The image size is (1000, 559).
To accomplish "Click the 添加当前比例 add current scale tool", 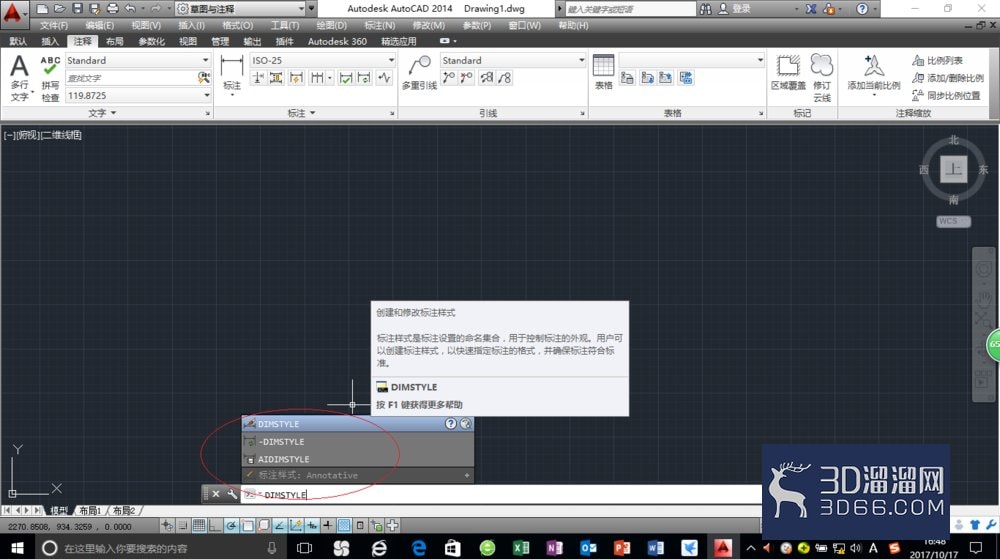I will pyautogui.click(x=874, y=73).
